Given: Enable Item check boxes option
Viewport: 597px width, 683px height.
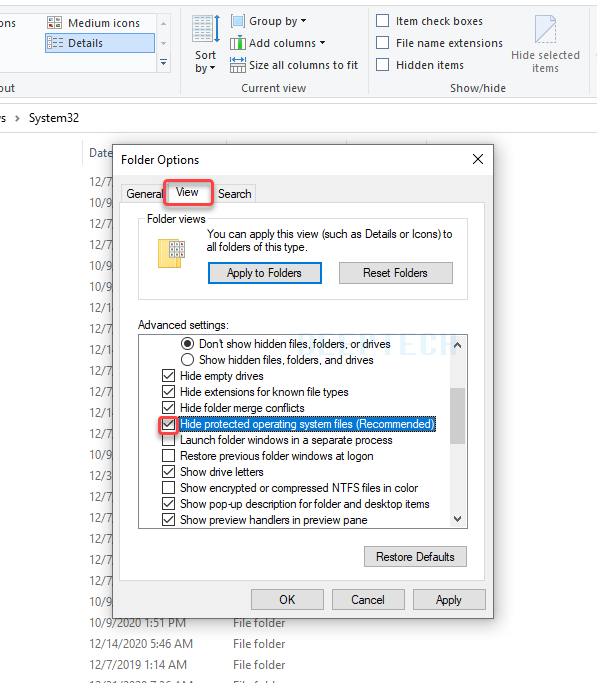Looking at the screenshot, I should point(382,21).
